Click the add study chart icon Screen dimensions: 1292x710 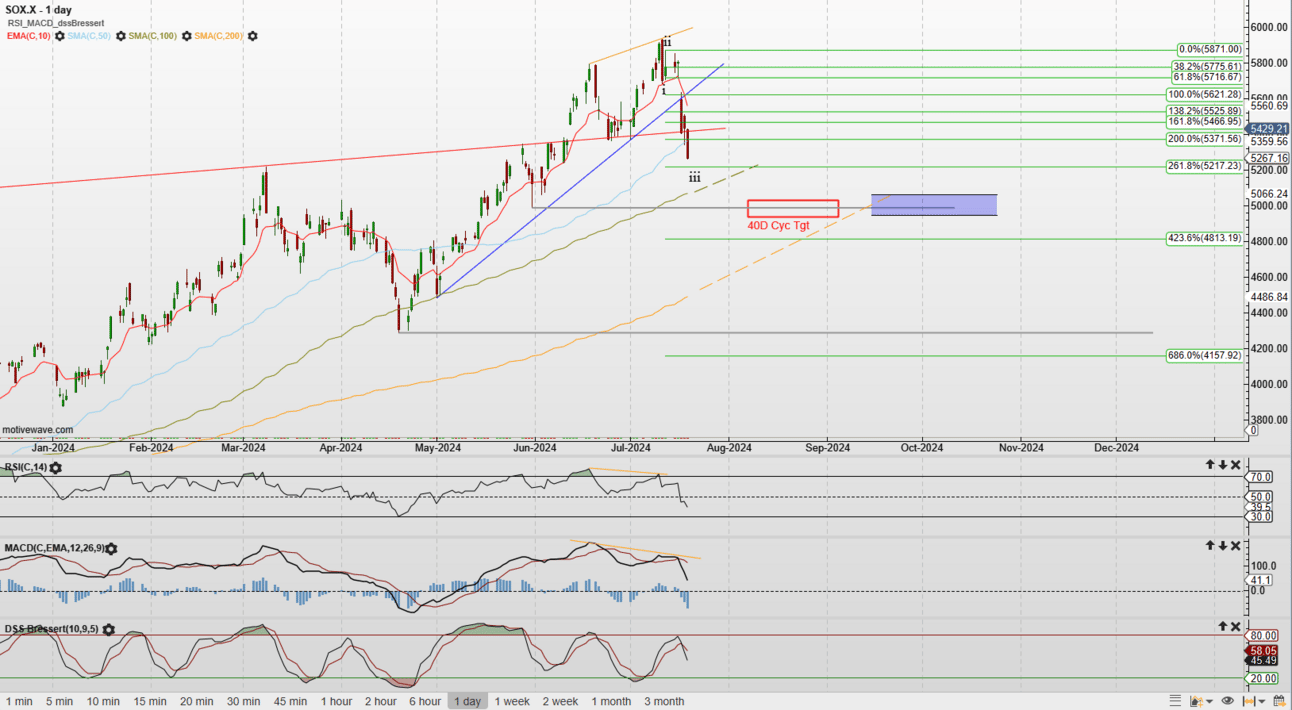point(1197,701)
